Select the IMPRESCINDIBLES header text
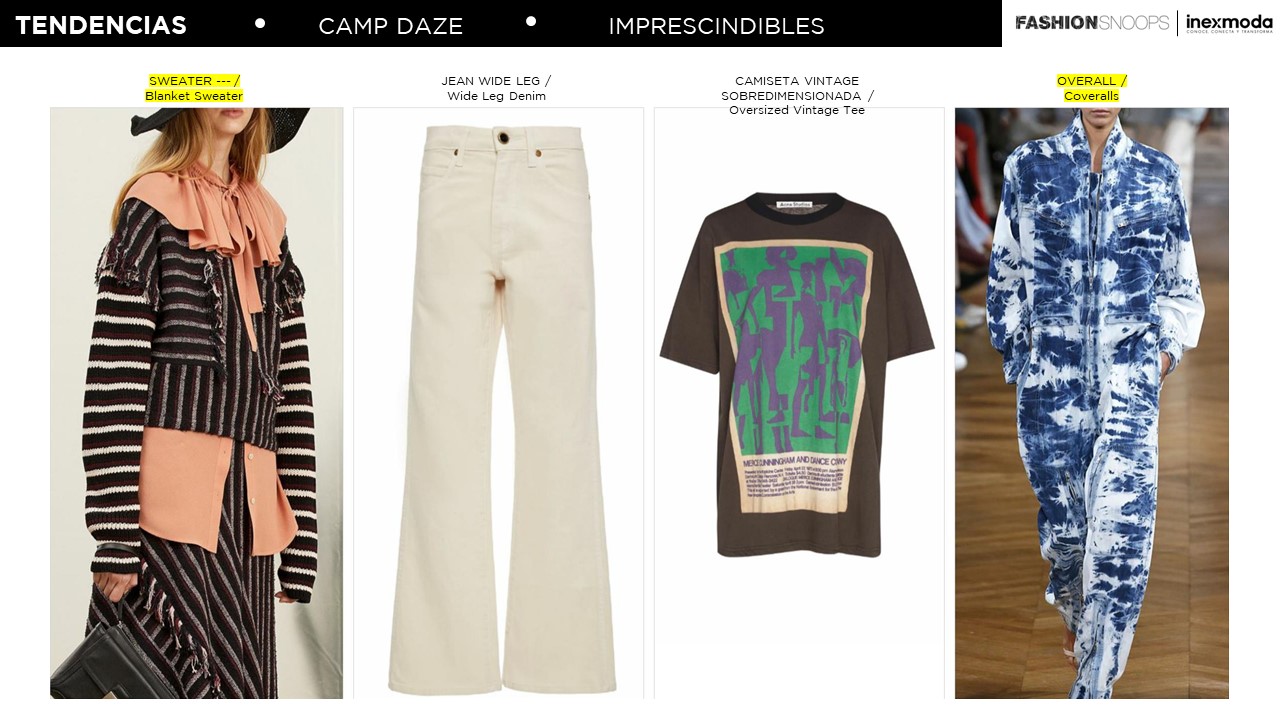The image size is (1280, 720). click(716, 26)
